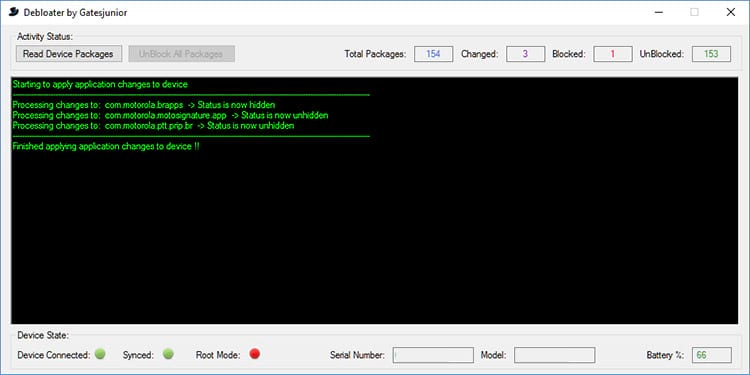Viewport: 750px width, 375px height.
Task: Click inside the Model field
Action: (554, 355)
